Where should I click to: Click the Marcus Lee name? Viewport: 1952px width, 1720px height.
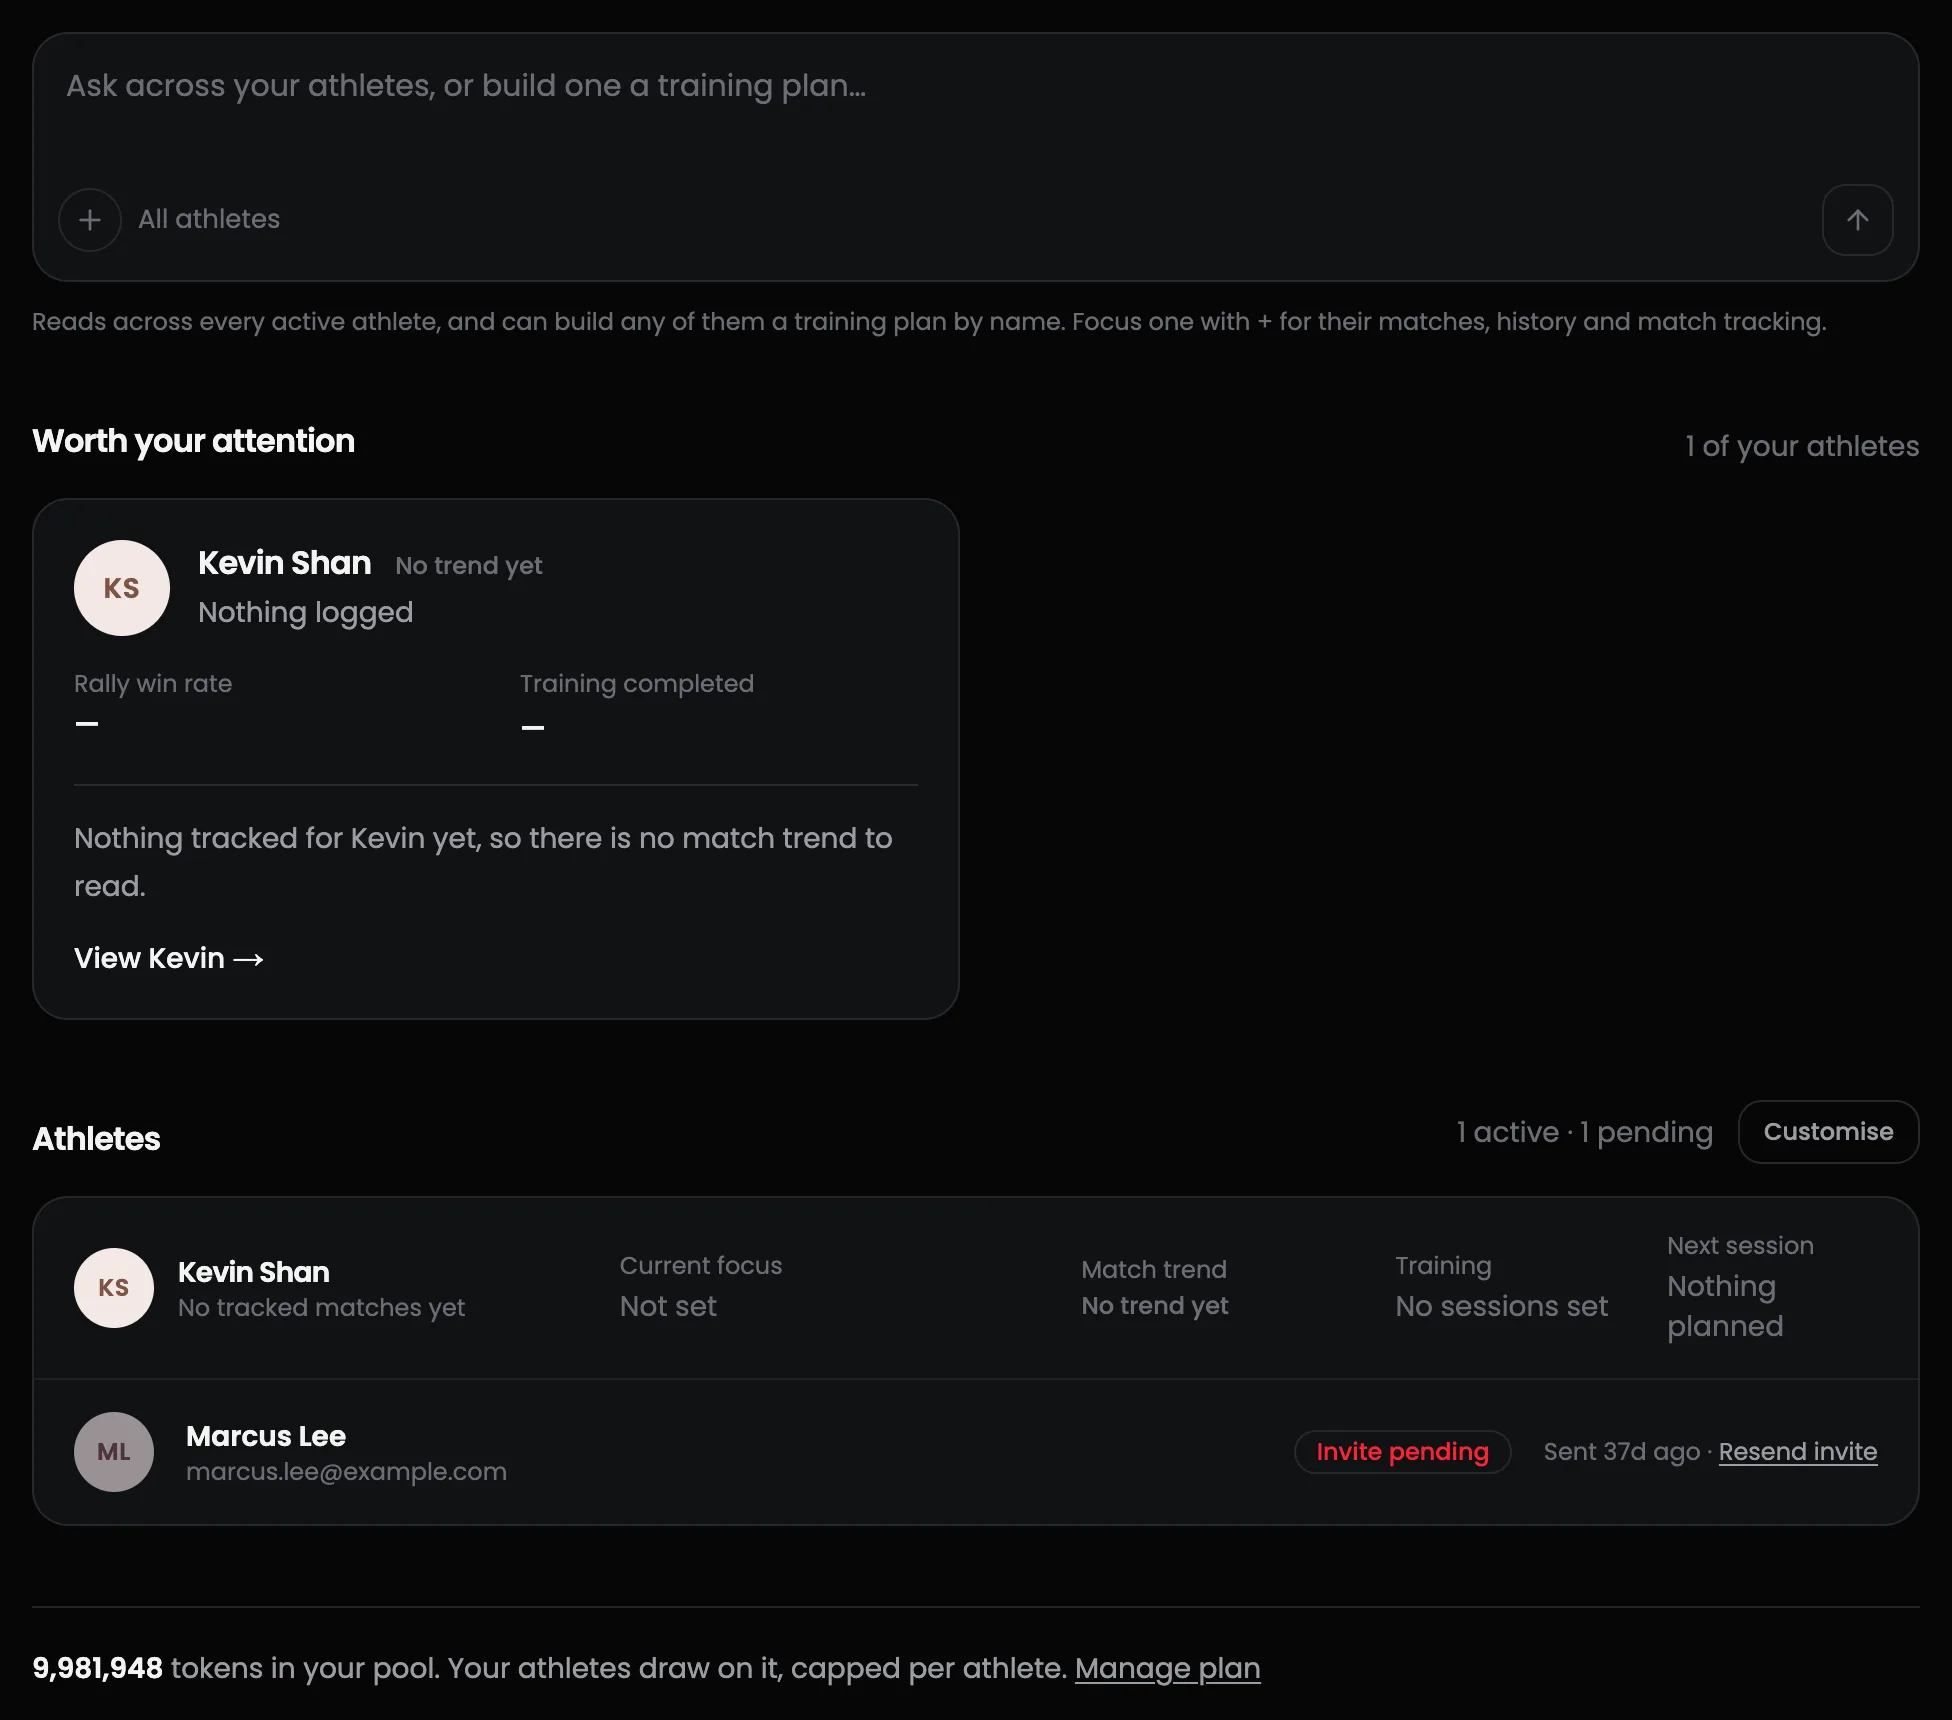(266, 1436)
